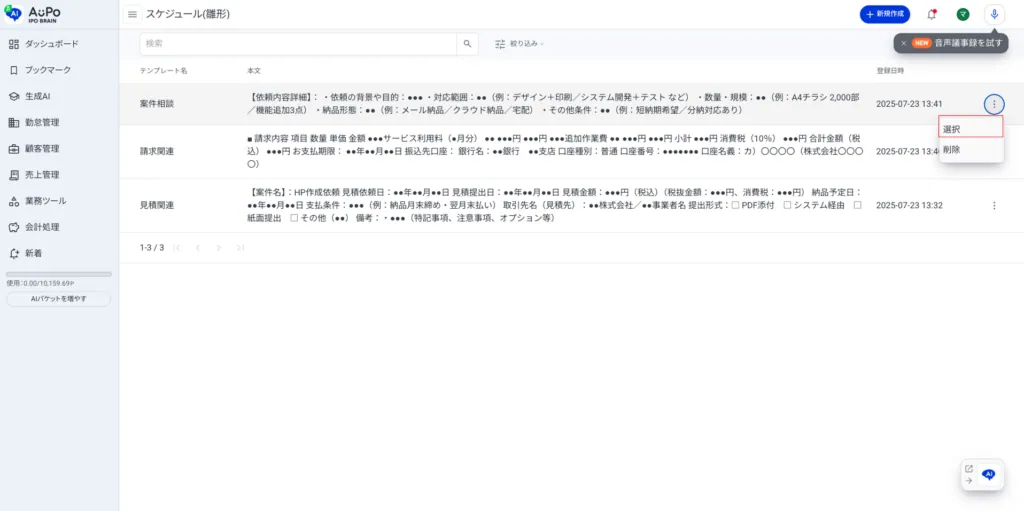Click the 新規作成 button
Image resolution: width=1024 pixels, height=511 pixels.
tap(885, 14)
